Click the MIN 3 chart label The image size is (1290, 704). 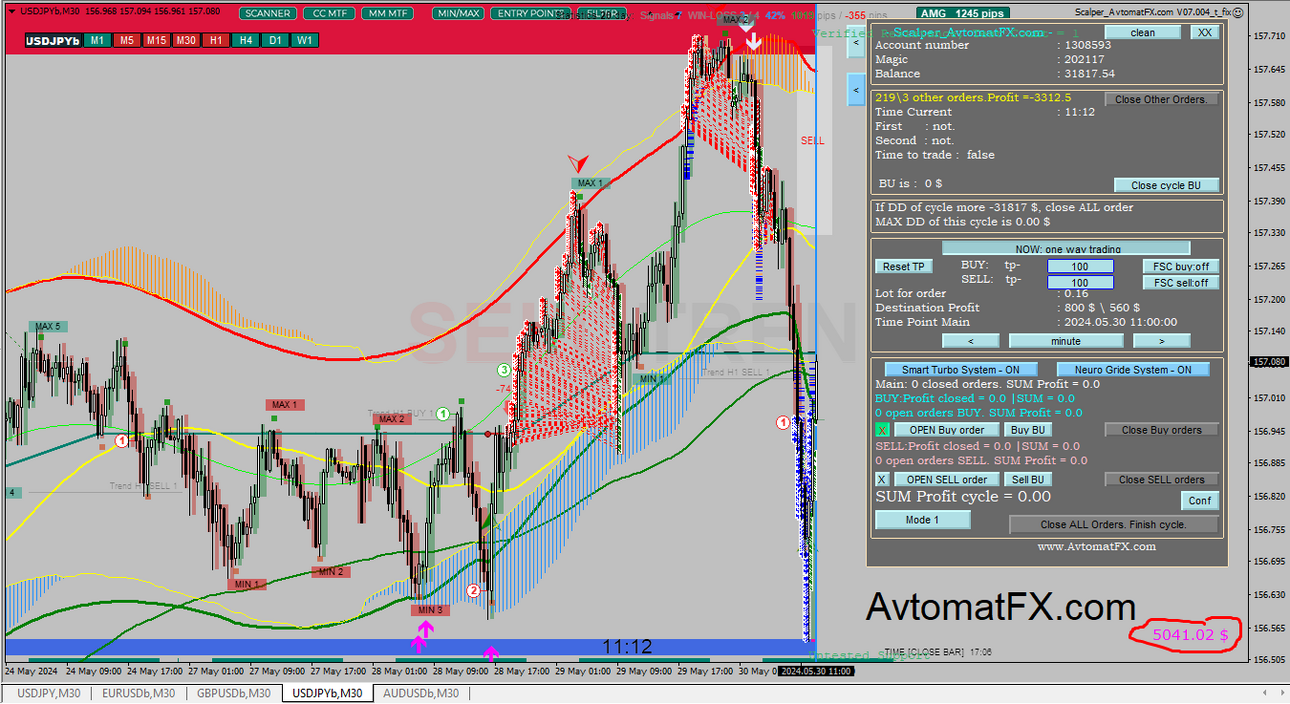[430, 609]
